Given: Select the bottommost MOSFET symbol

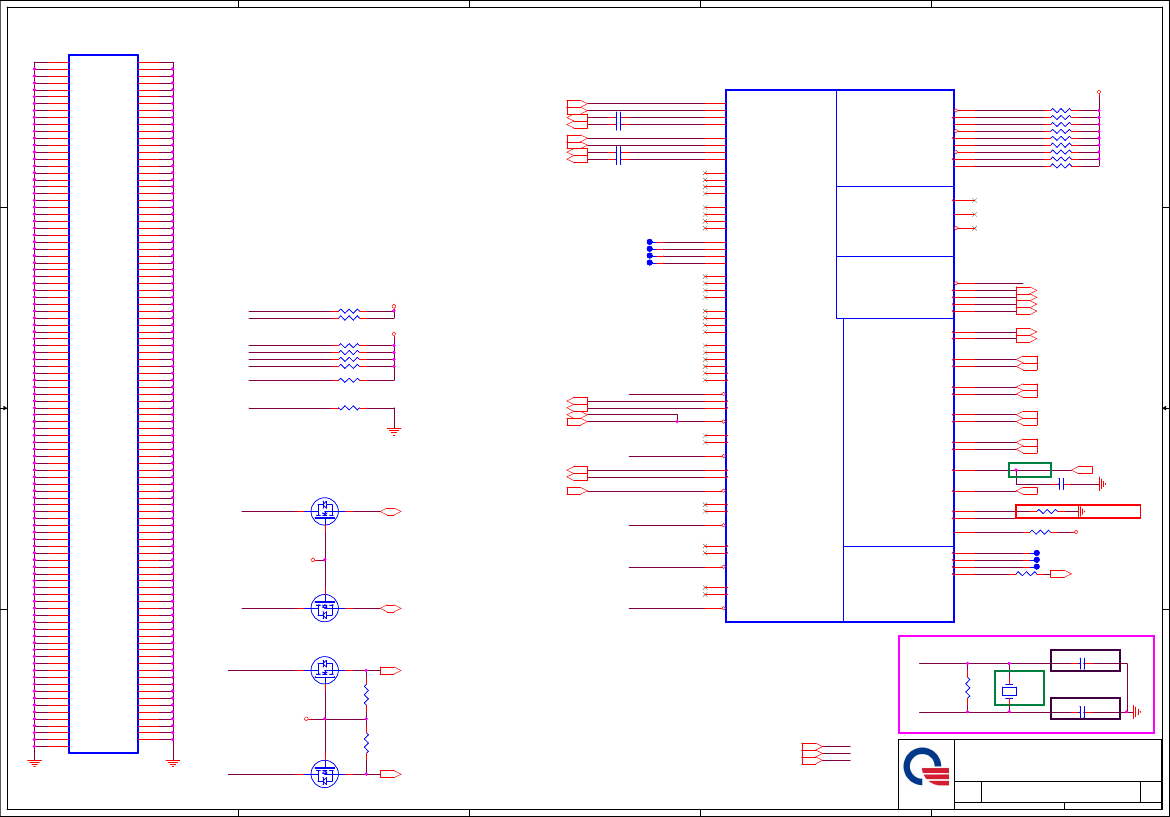Looking at the screenshot, I should (325, 774).
